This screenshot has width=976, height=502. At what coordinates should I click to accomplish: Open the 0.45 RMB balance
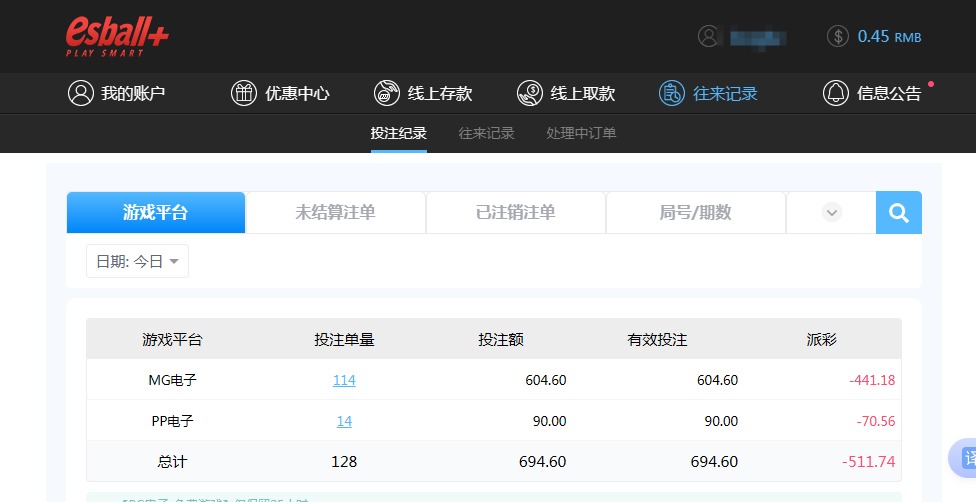[889, 37]
